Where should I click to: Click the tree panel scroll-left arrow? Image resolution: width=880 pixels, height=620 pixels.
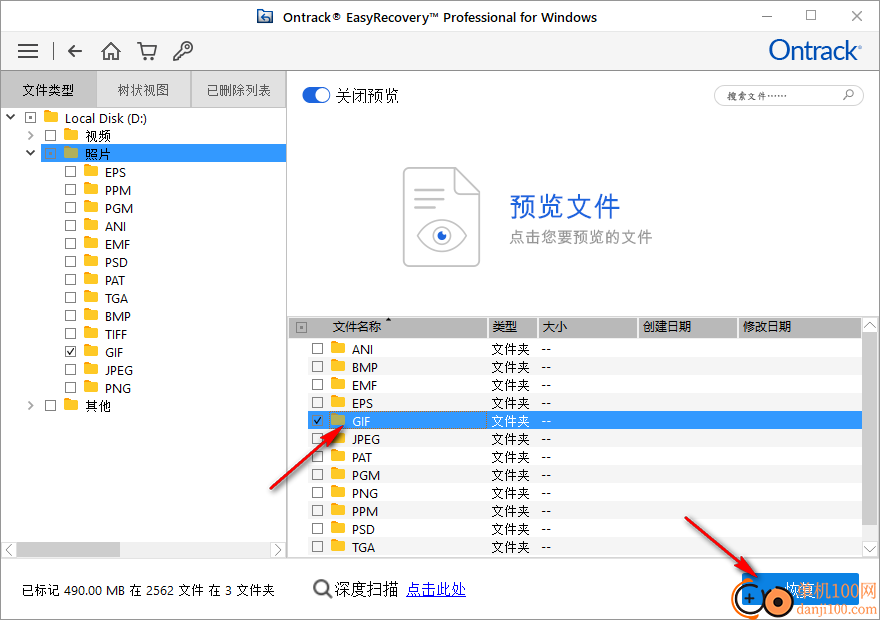pos(9,550)
